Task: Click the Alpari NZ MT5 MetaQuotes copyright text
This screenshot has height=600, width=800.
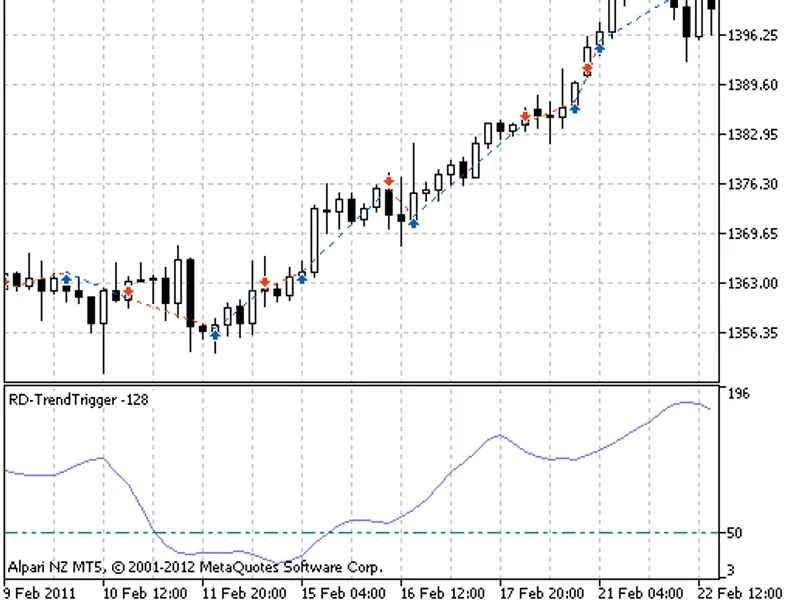Action: pyautogui.click(x=195, y=567)
